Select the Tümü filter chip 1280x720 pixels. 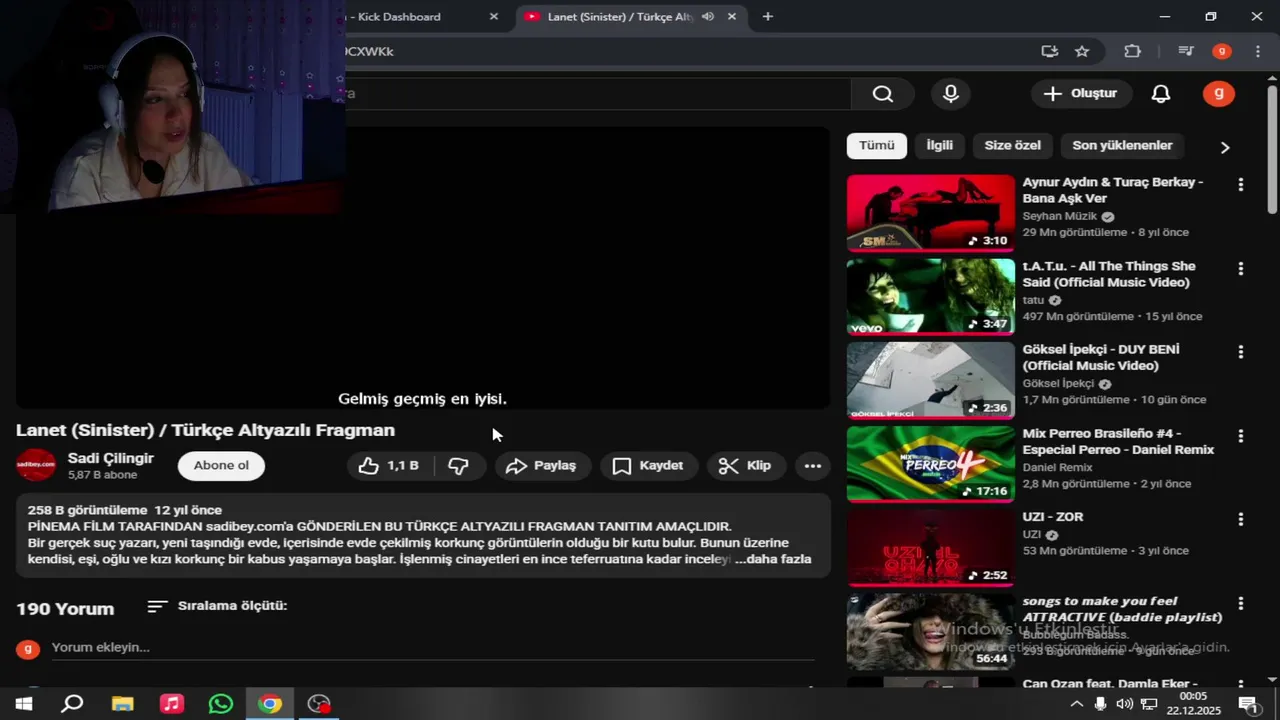click(877, 145)
